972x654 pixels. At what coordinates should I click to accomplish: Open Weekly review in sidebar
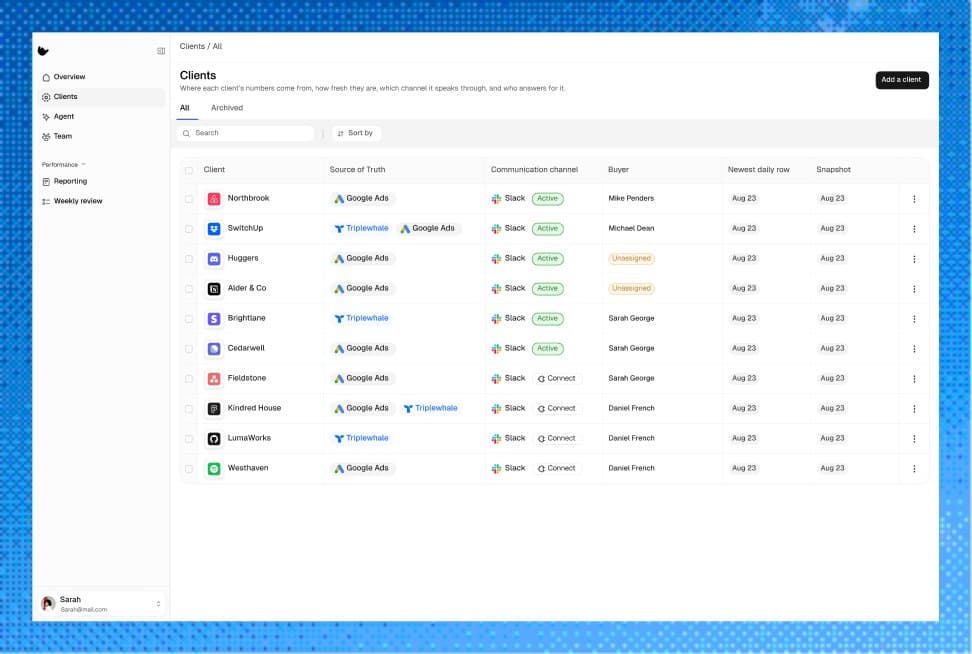(102, 201)
